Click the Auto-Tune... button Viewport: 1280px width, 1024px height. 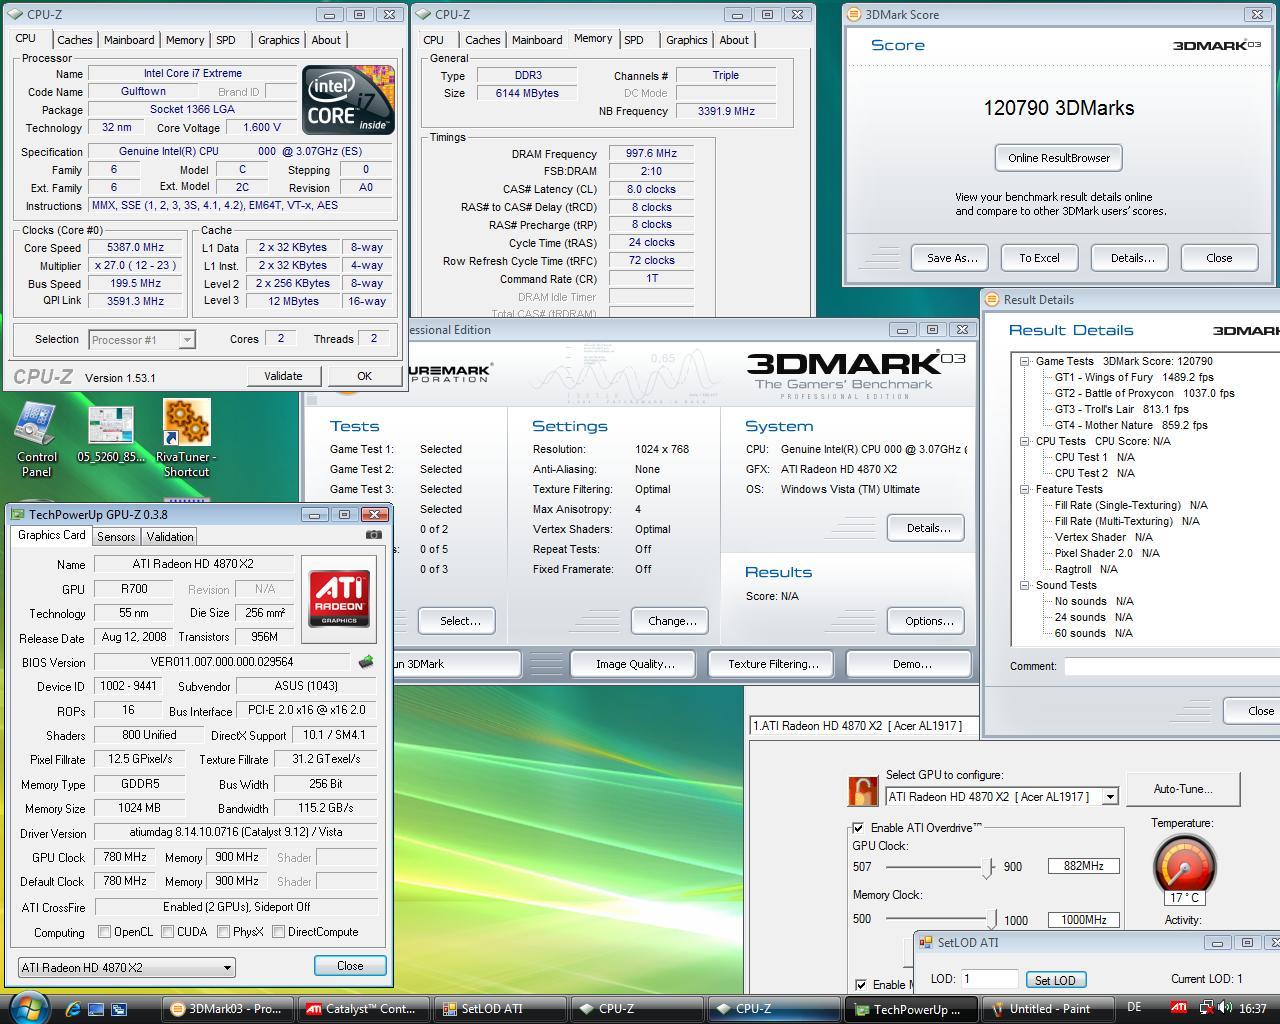[1183, 789]
